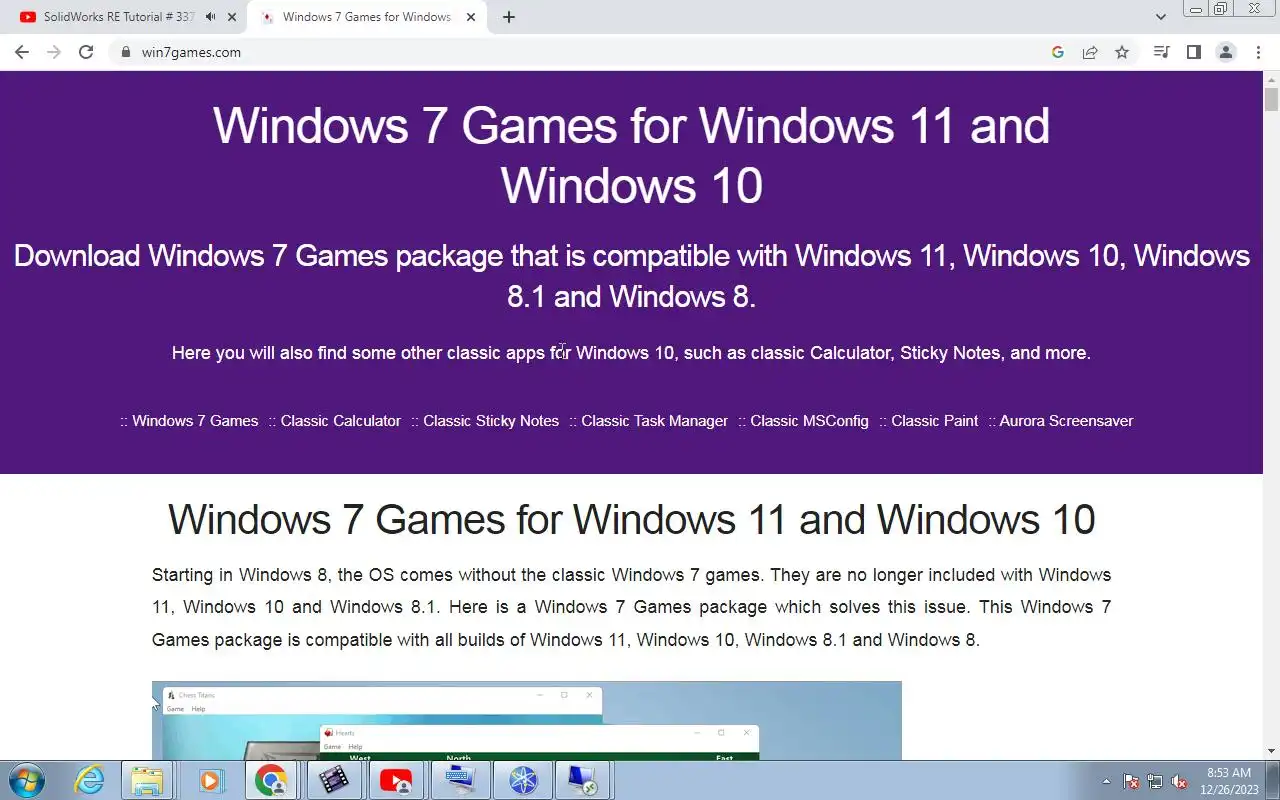Viewport: 1280px width, 800px height.
Task: Share this page using the share icon
Action: pos(1090,52)
